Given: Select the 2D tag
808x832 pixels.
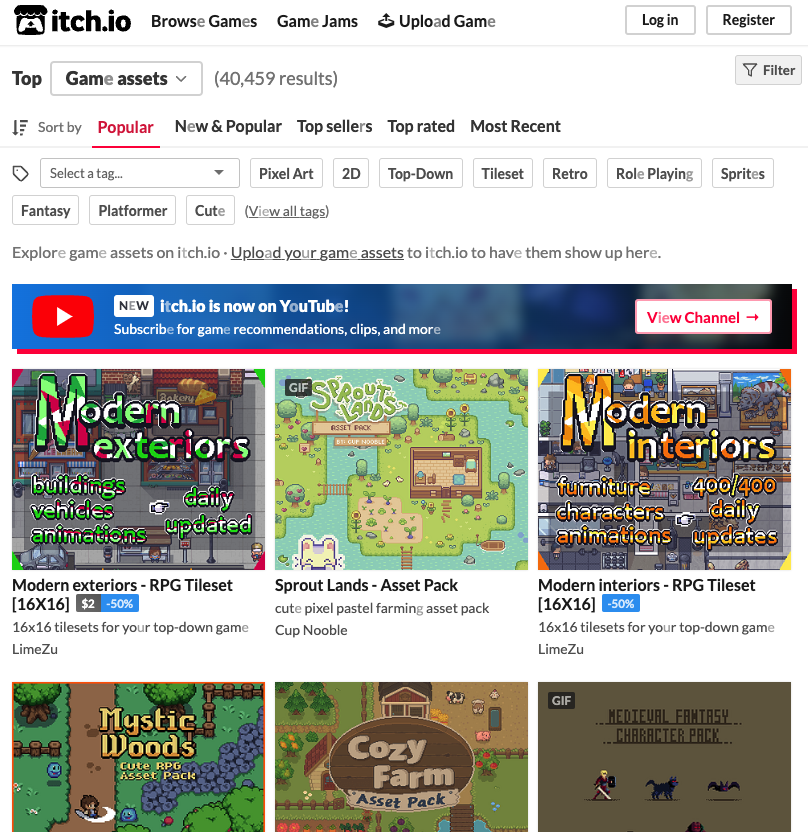Looking at the screenshot, I should [351, 174].
